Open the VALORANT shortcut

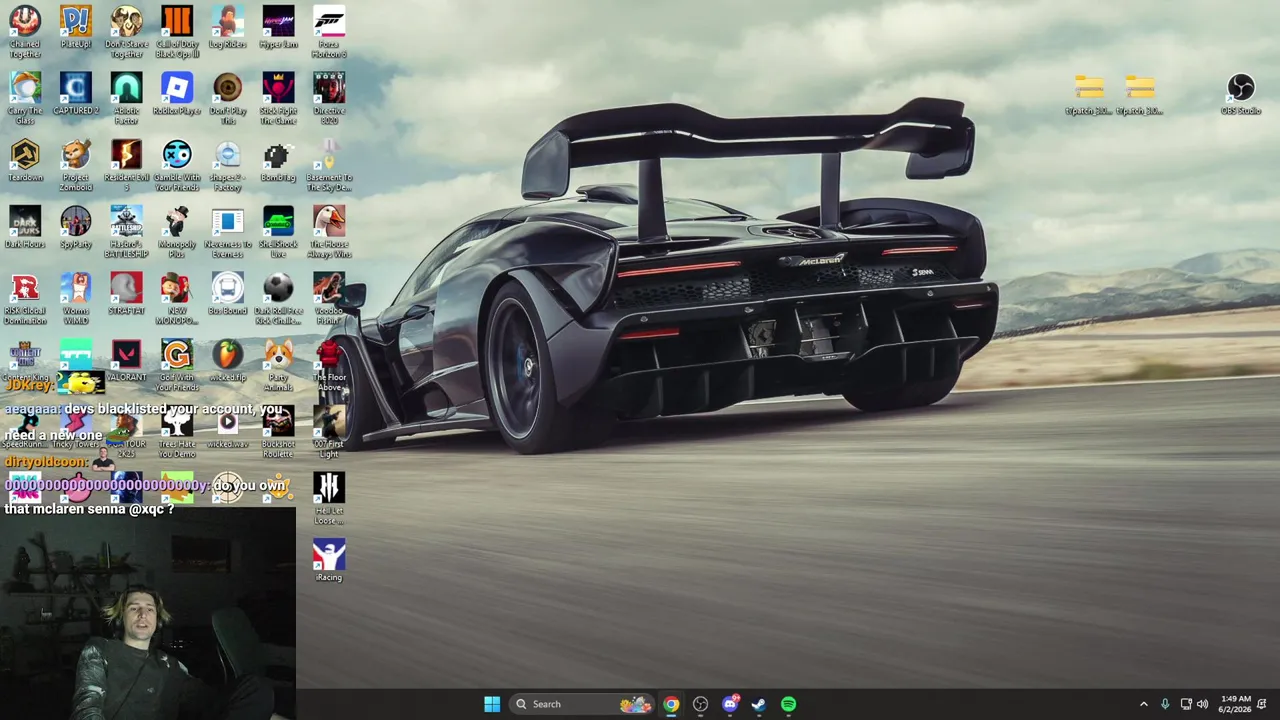pyautogui.click(x=126, y=362)
